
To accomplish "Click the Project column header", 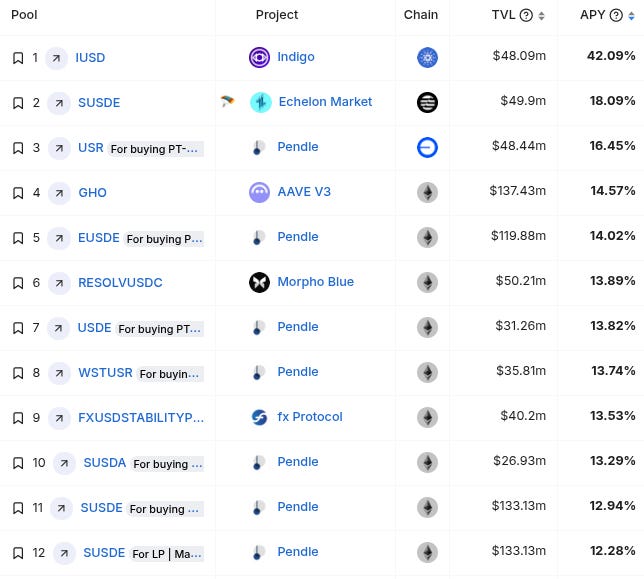I will (x=277, y=15).
